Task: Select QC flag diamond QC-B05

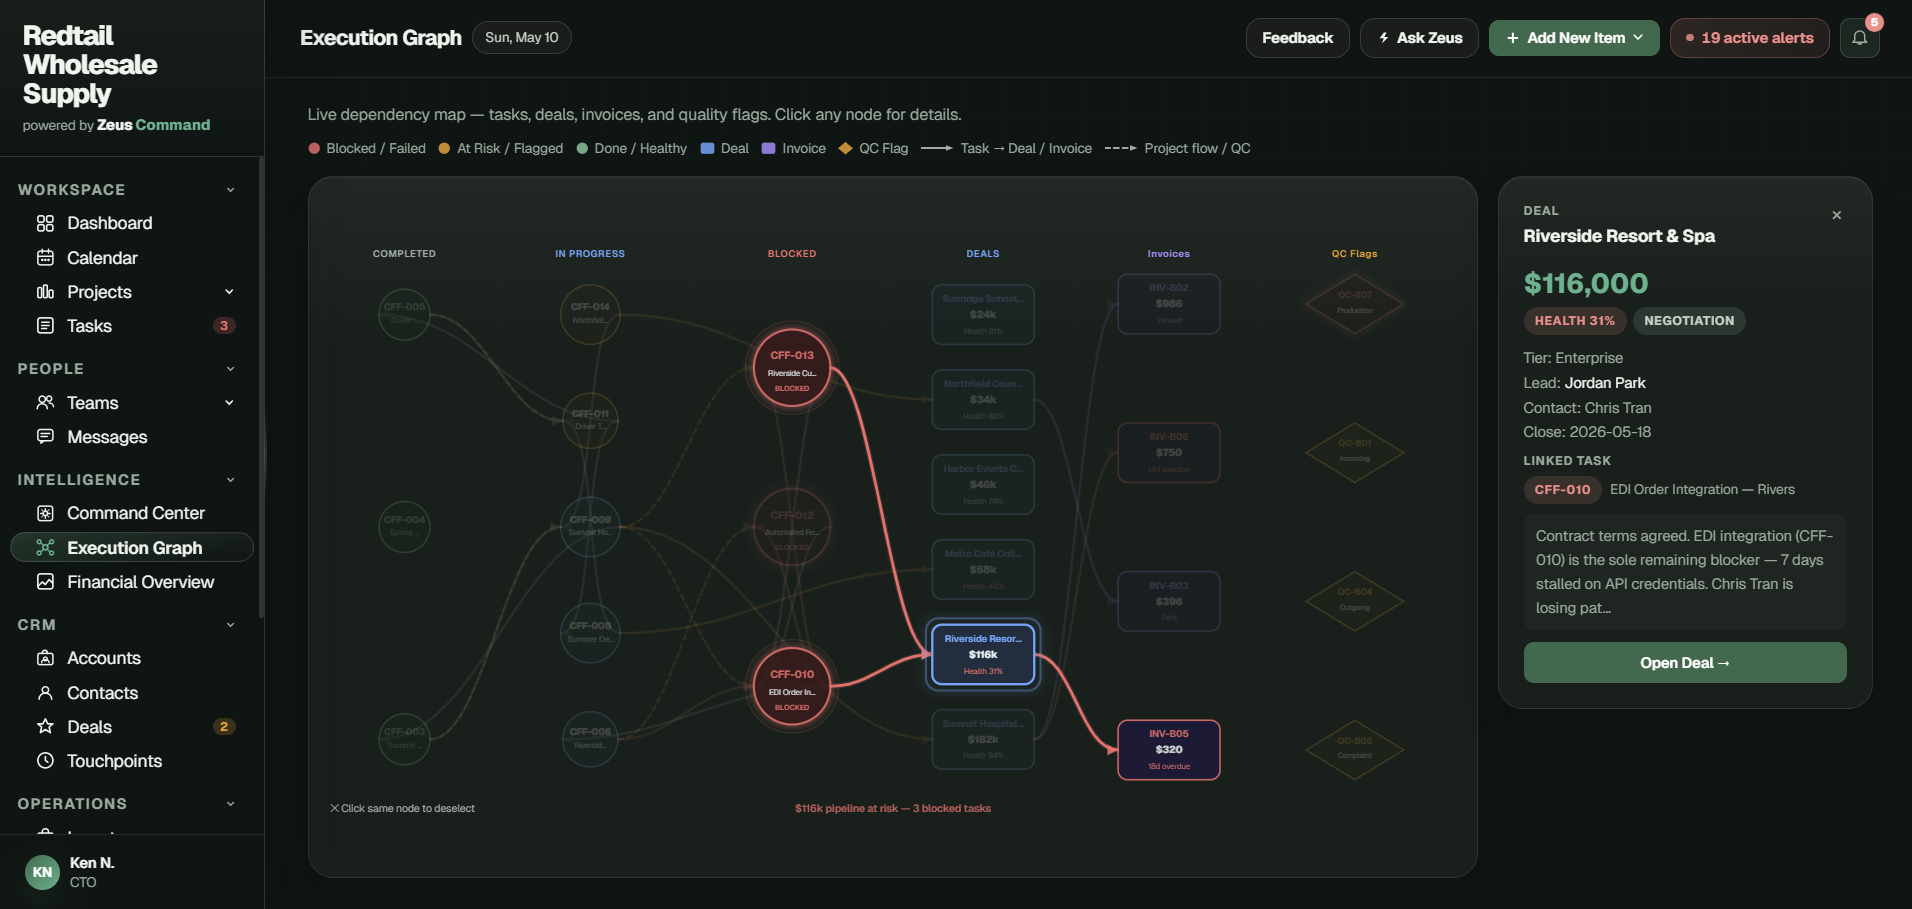Action: tap(1355, 750)
